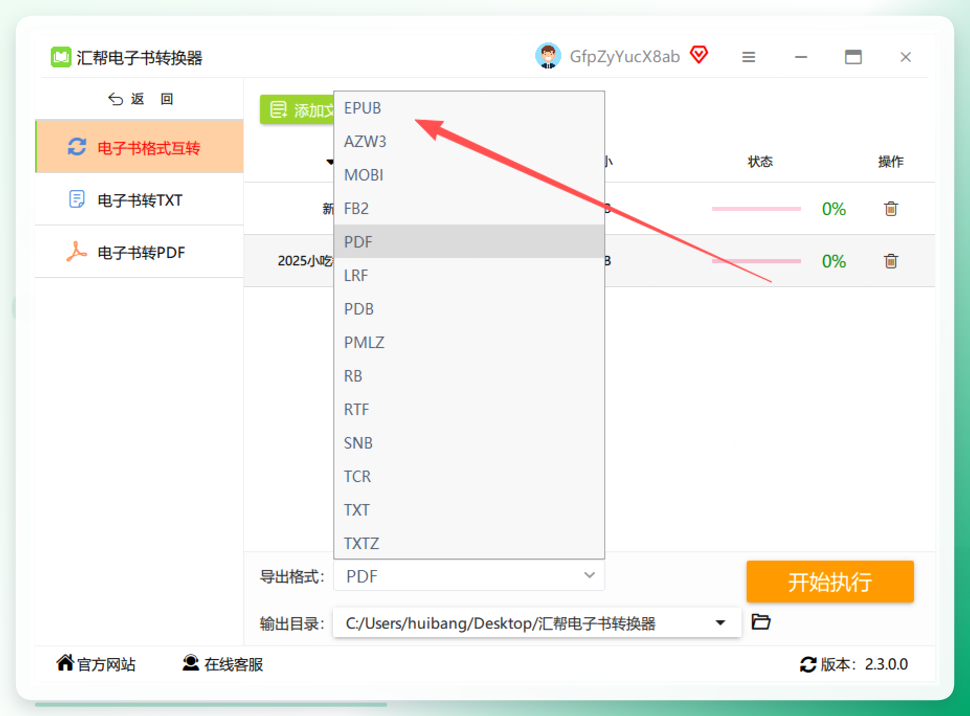Click the back arrow 返回
The width and height of the screenshot is (970, 716).
coord(140,99)
